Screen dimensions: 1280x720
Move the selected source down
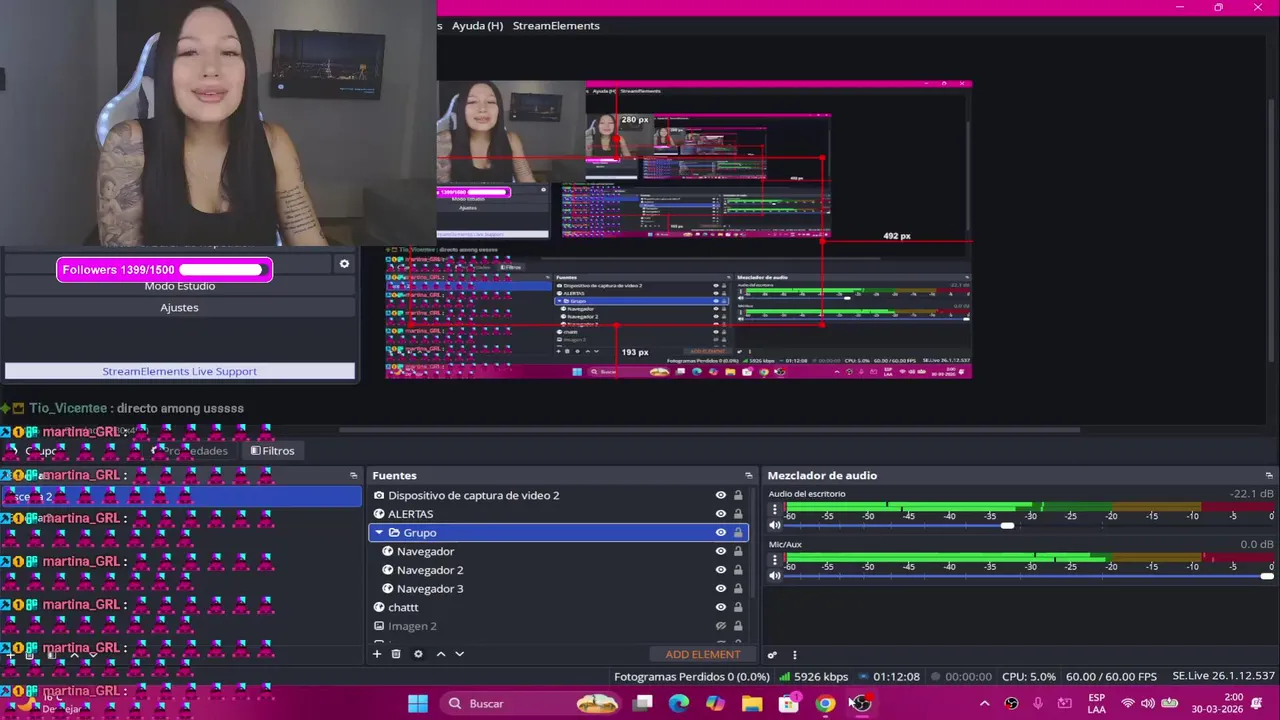point(459,654)
